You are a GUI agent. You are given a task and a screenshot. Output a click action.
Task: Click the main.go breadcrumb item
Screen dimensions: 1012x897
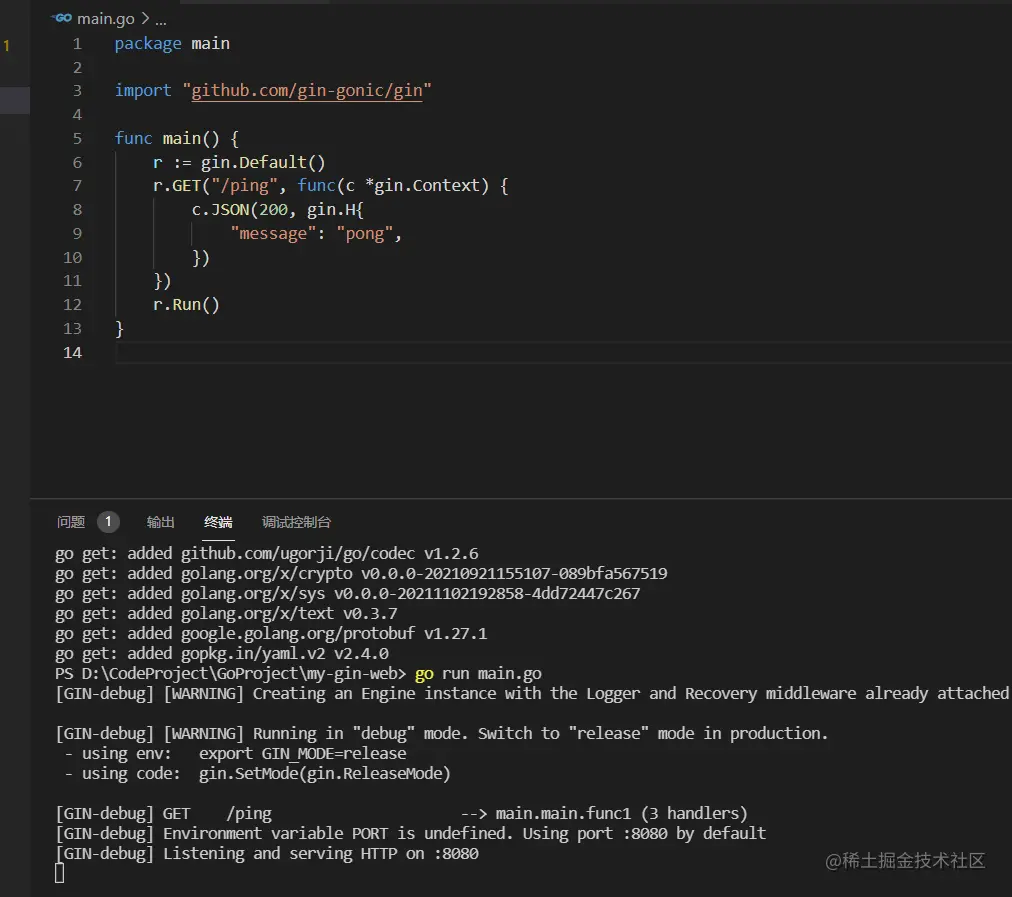tap(106, 19)
